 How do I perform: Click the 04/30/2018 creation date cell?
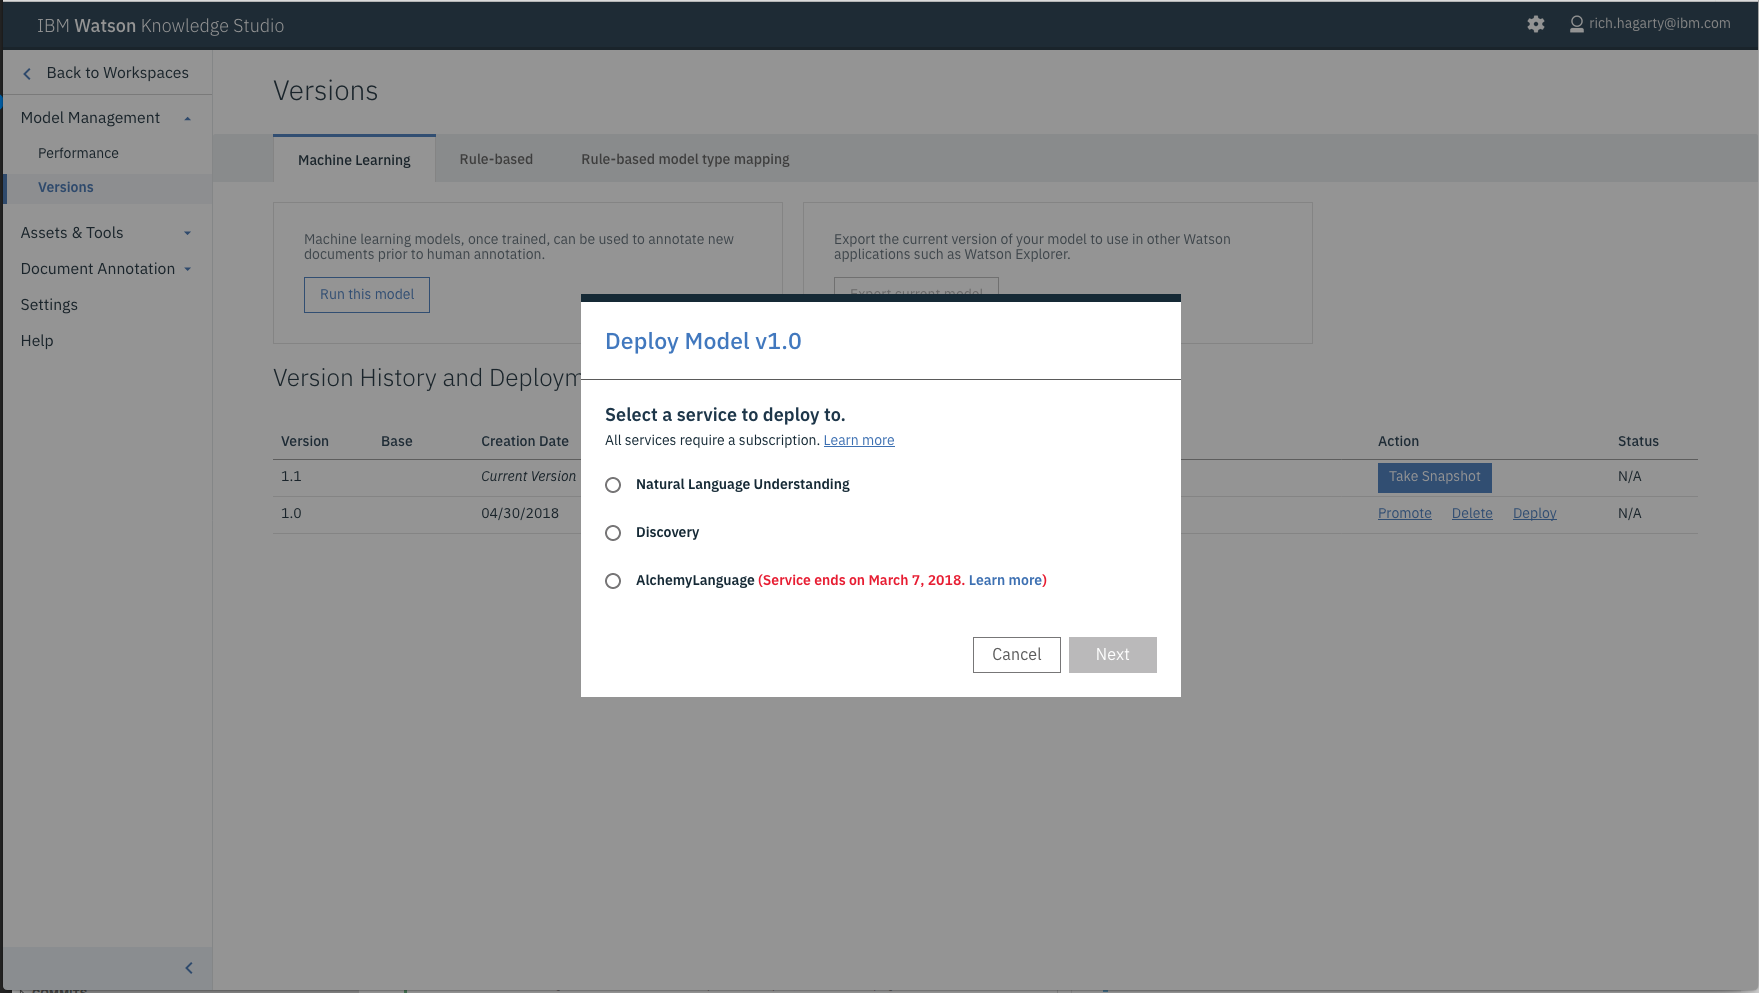pos(520,513)
